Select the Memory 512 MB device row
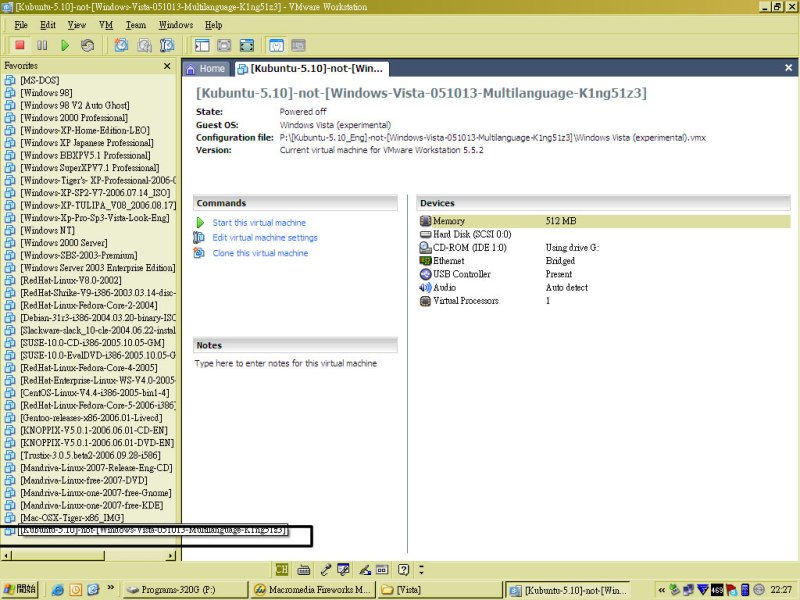This screenshot has width=800, height=600. (x=605, y=221)
